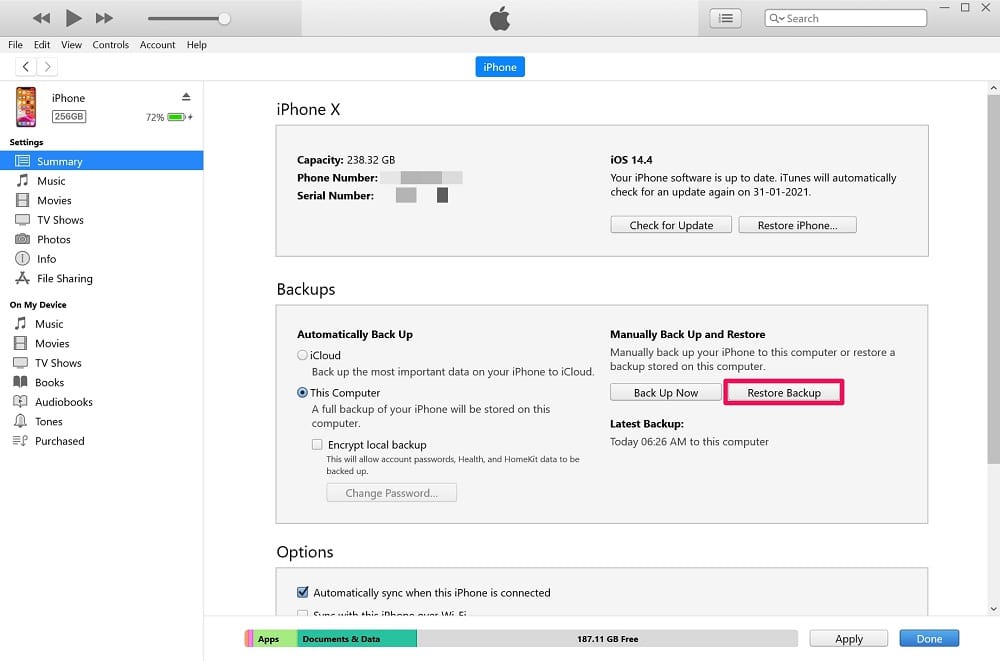1000x661 pixels.
Task: Click the fast forward next track button
Action: click(104, 18)
